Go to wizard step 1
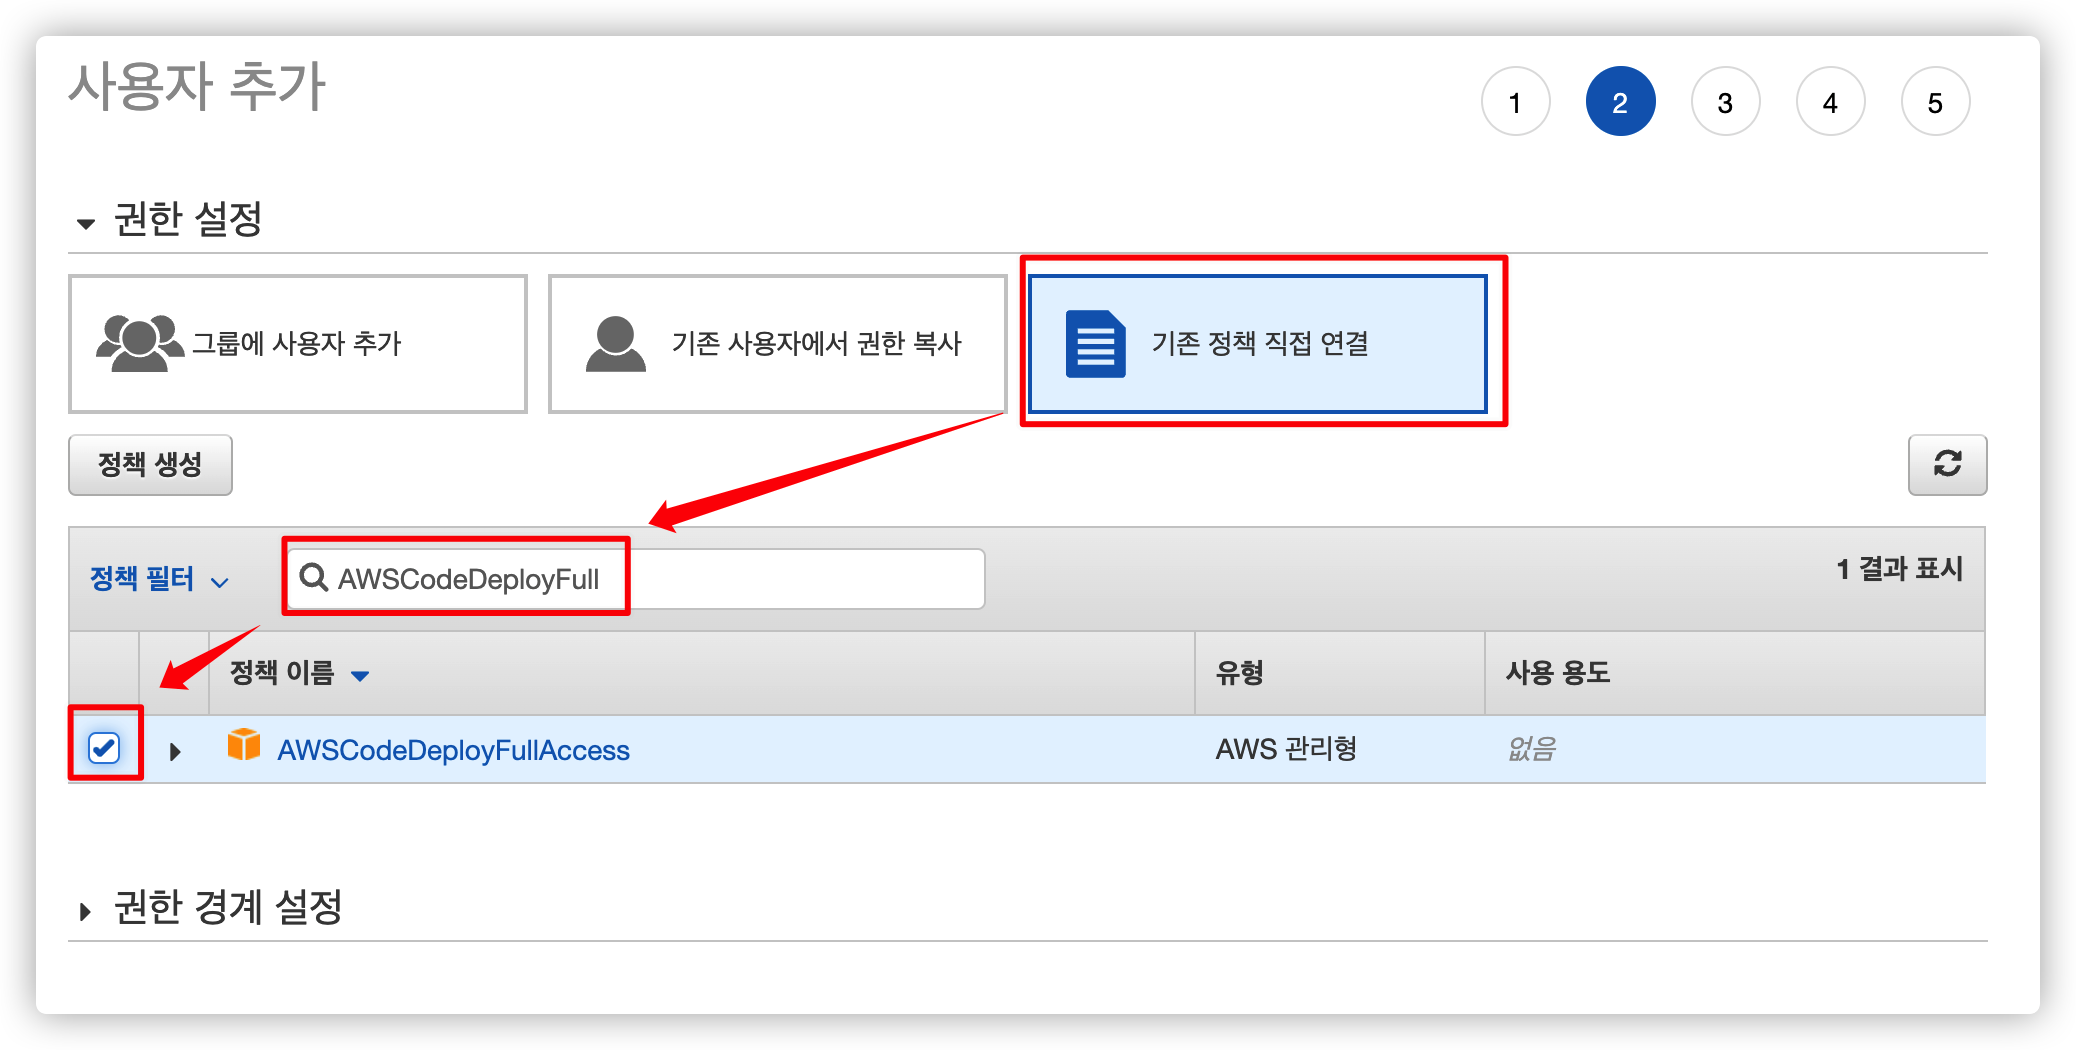 [1516, 102]
